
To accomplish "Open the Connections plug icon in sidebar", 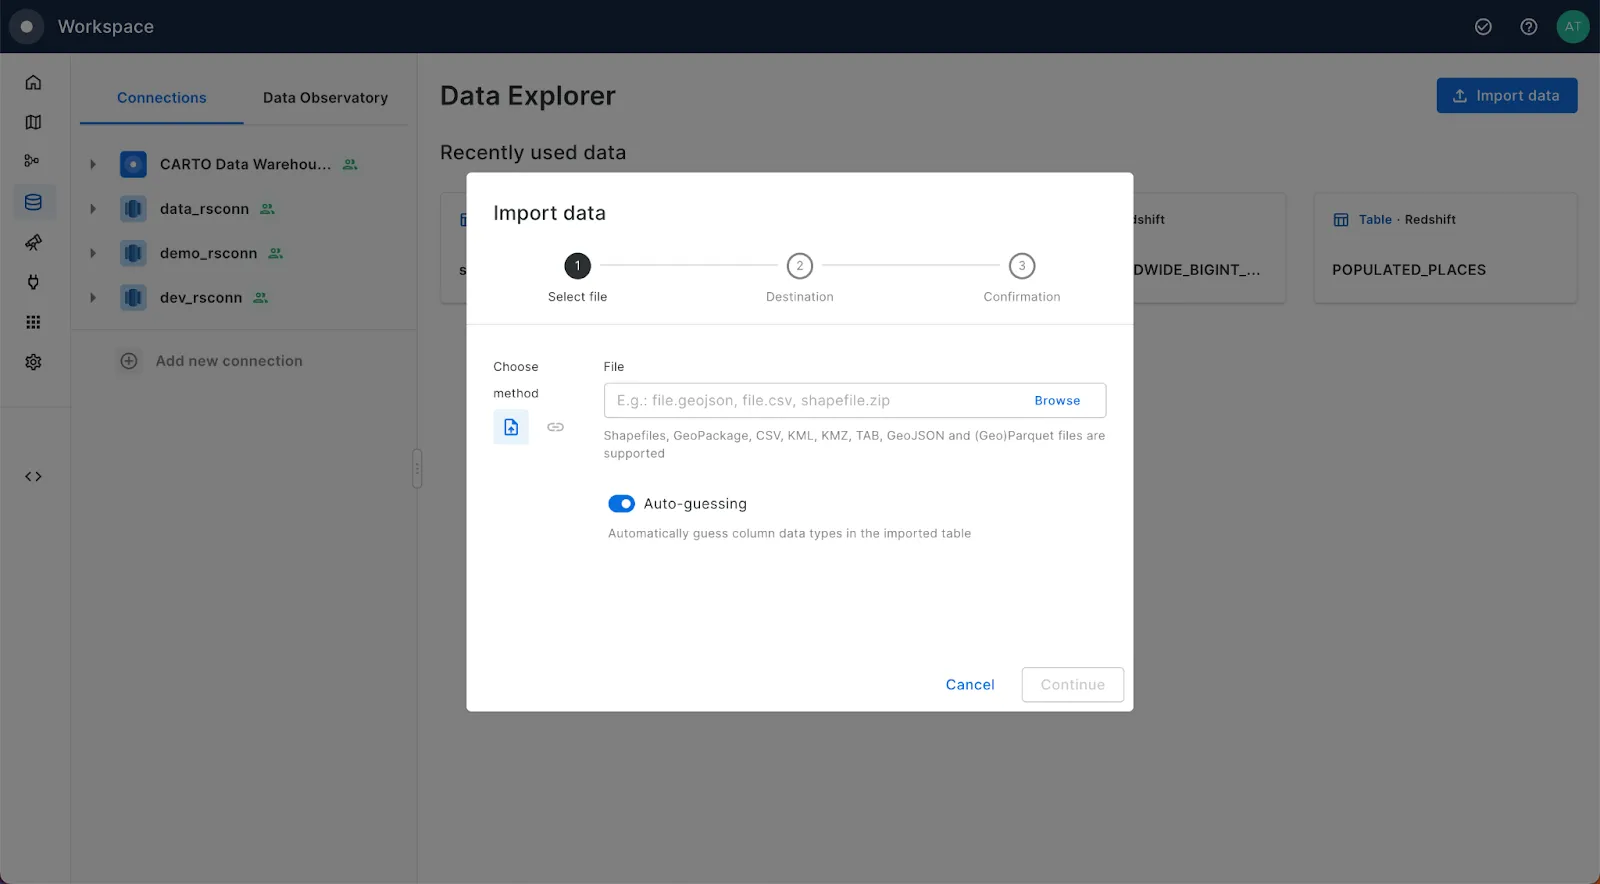I will 33,282.
